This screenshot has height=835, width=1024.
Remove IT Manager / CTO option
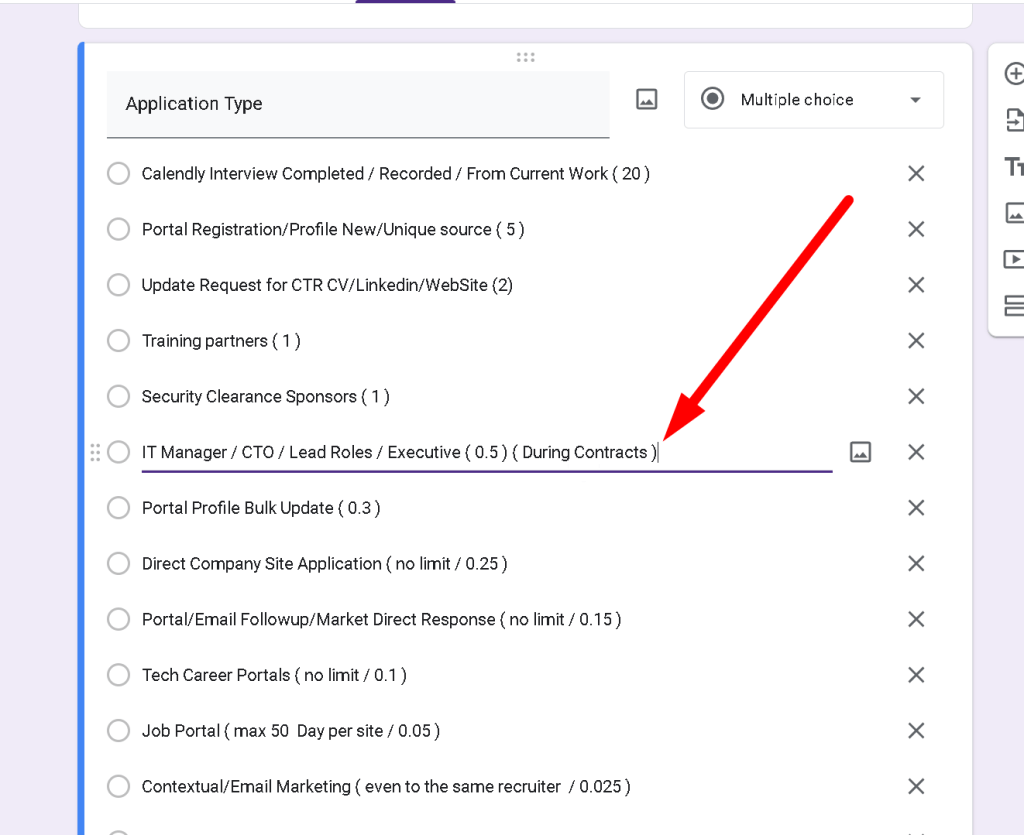point(916,452)
